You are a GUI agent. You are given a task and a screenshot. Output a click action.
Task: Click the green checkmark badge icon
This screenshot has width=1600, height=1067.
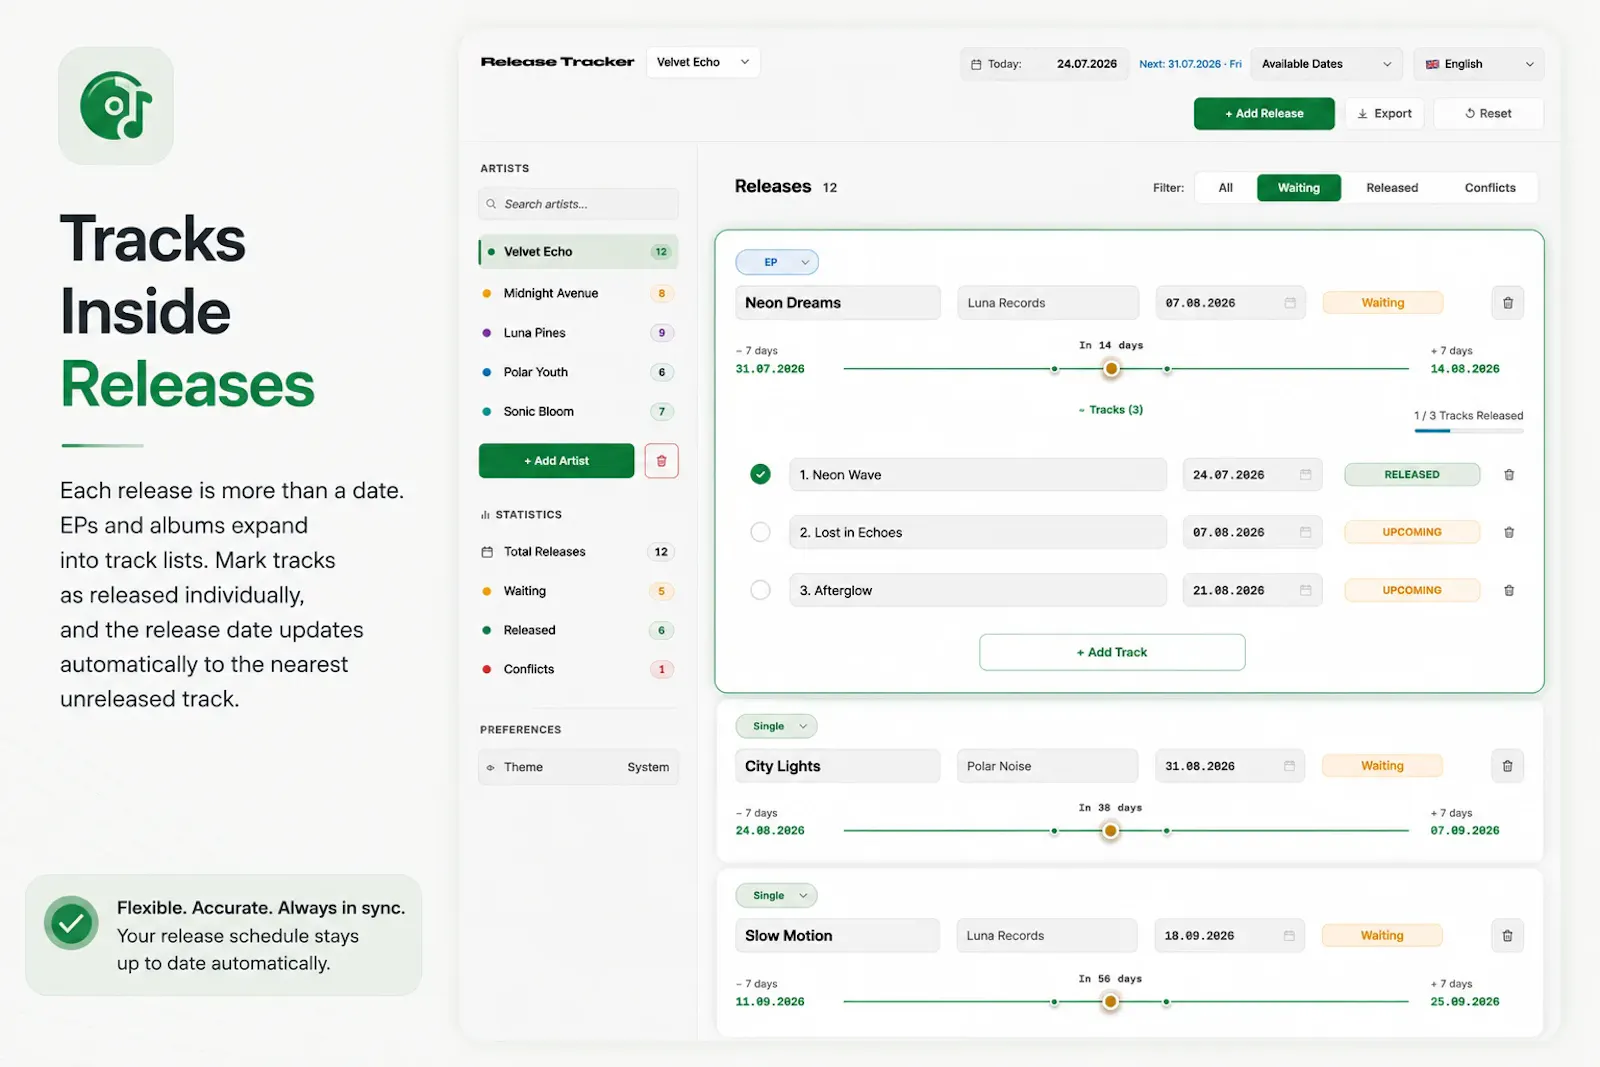tap(71, 923)
